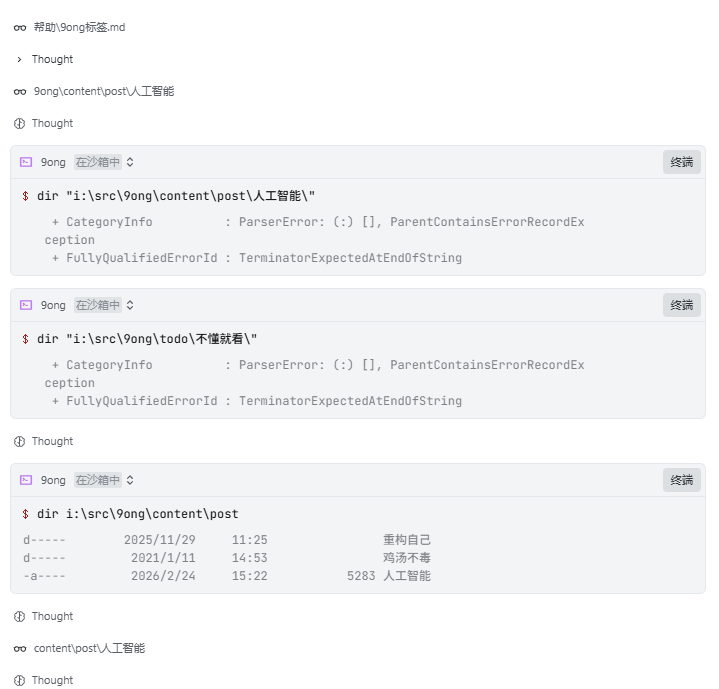Click the glasses icon beside 帮助\9ong标签.md
719x689 pixels.
(20, 28)
